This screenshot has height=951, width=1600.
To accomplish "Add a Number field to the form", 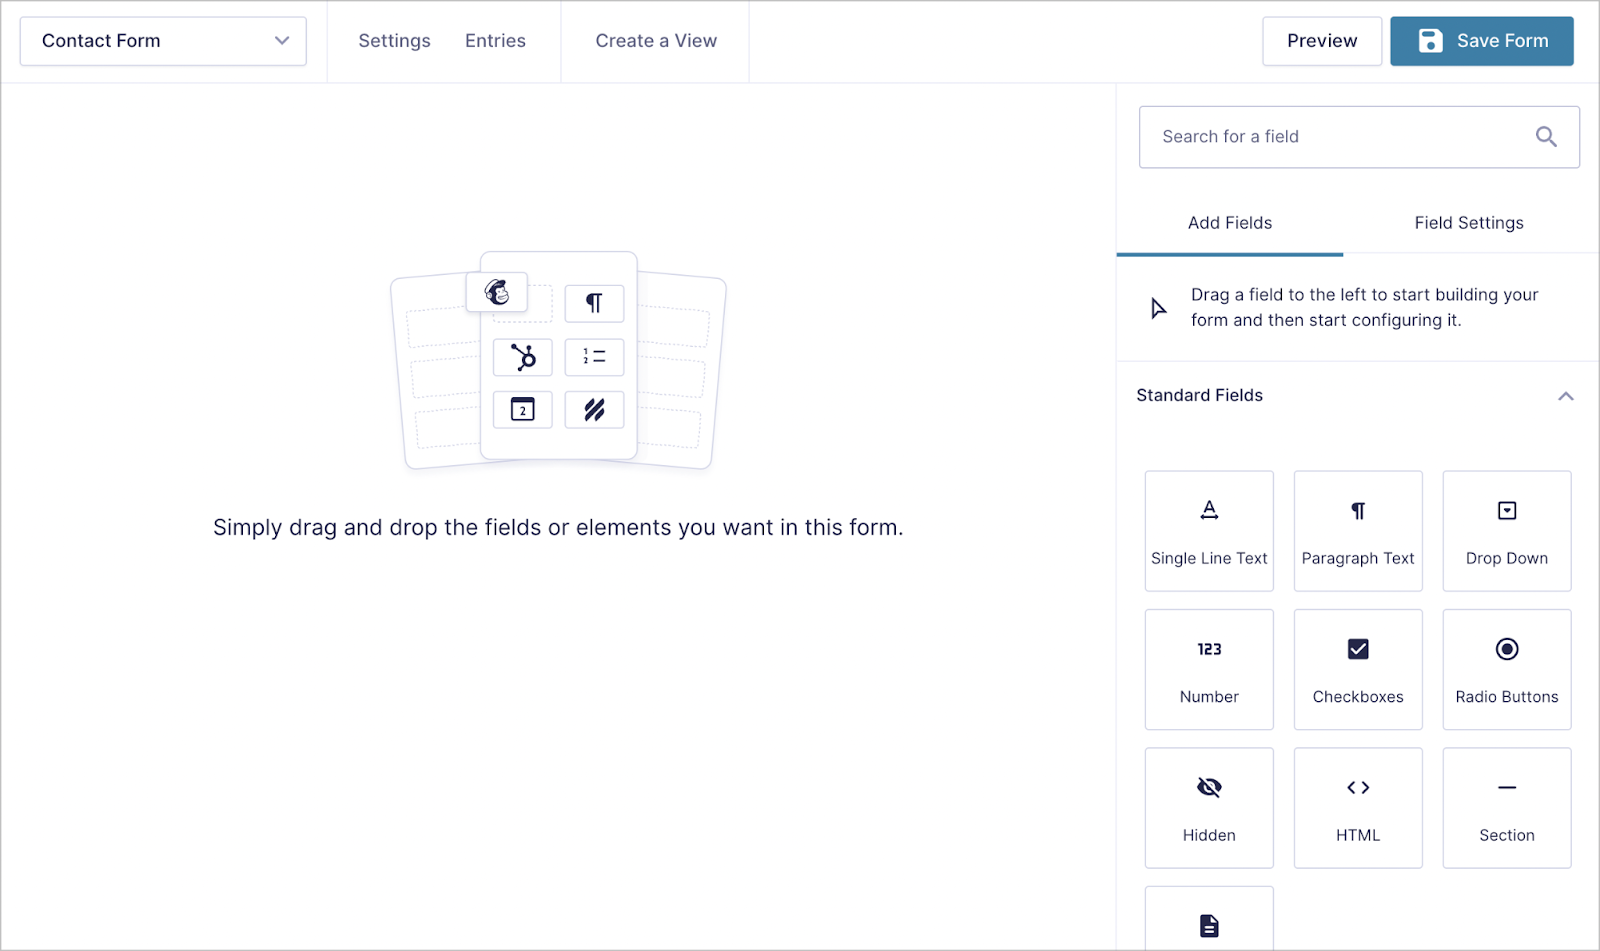I will (1208, 669).
